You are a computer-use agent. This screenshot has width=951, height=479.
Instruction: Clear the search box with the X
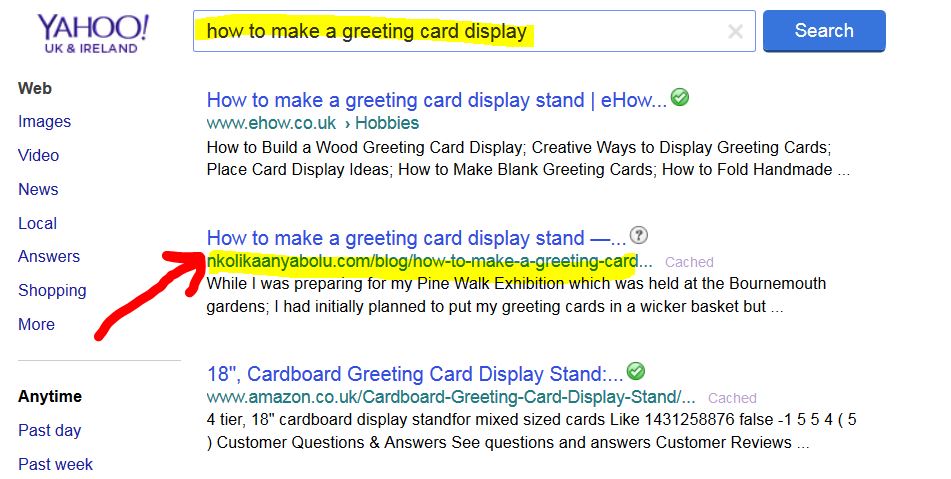(735, 32)
